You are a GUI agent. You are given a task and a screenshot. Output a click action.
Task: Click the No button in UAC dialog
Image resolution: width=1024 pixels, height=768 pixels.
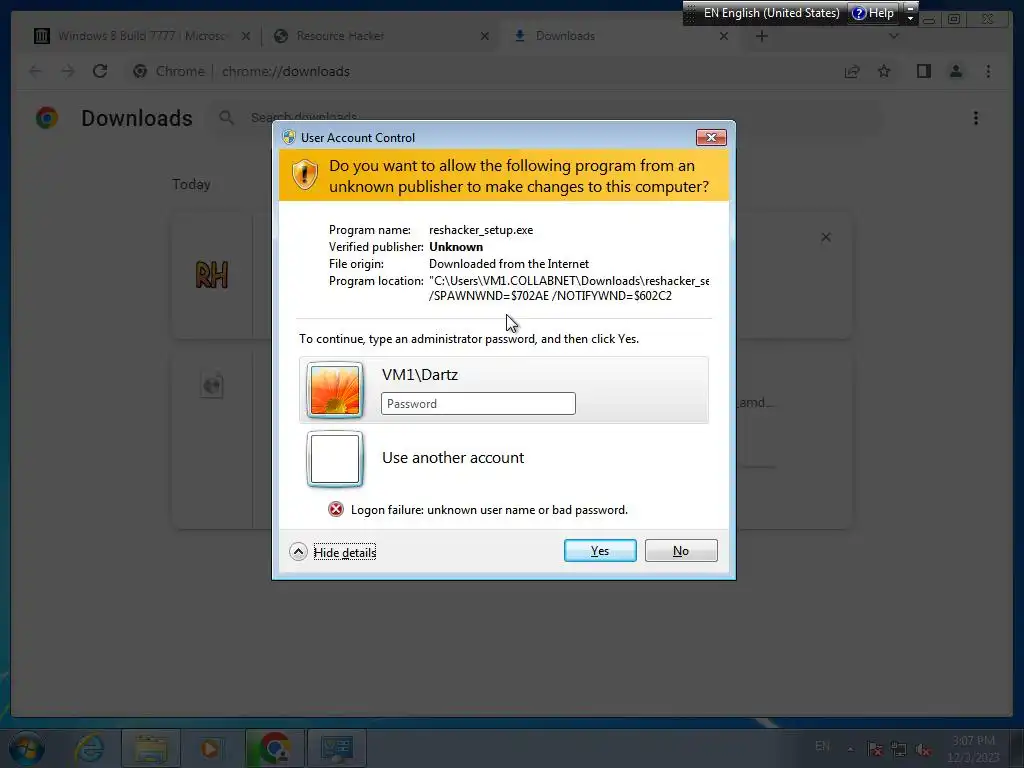pos(680,551)
